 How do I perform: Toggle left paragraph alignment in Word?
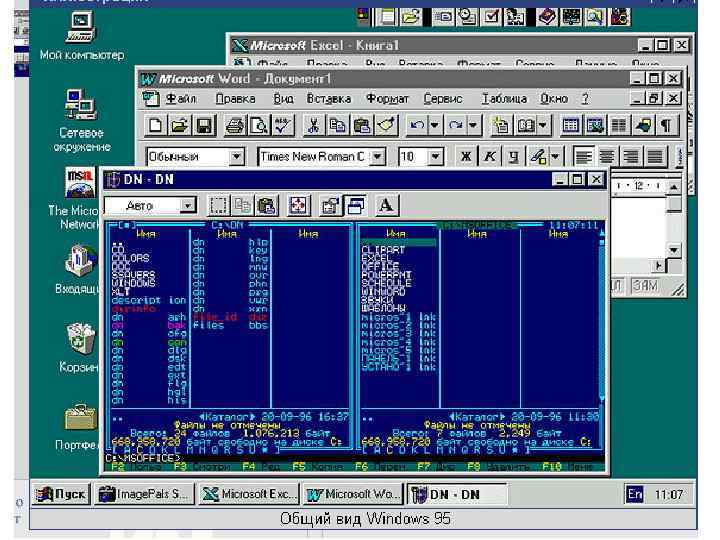(584, 157)
